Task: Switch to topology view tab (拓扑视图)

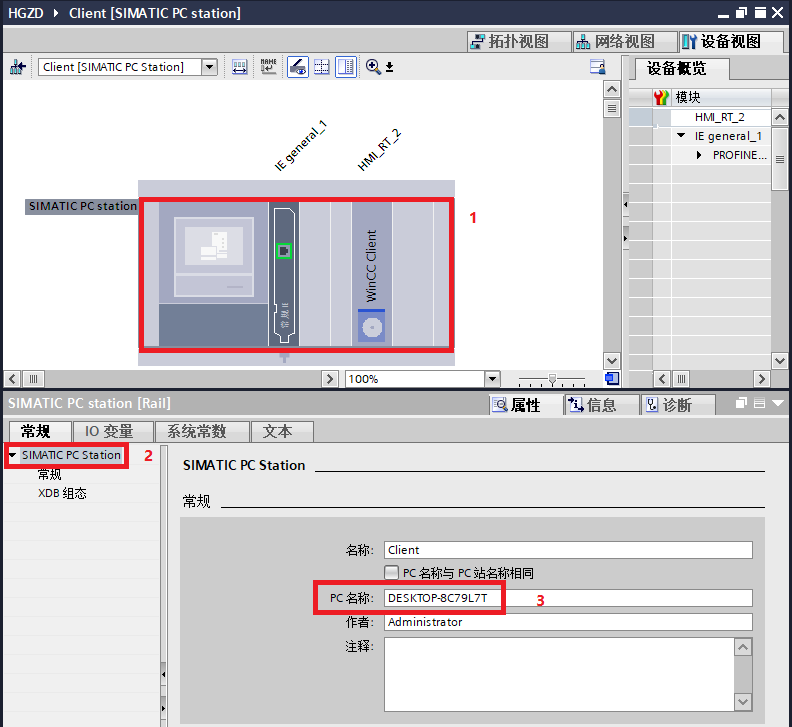Action: (519, 41)
